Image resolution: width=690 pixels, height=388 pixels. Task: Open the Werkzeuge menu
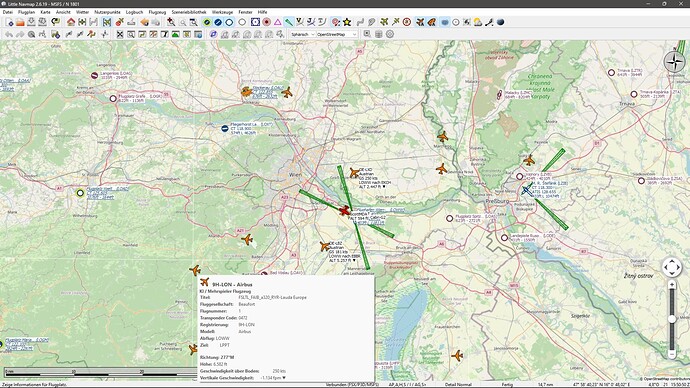coord(222,12)
